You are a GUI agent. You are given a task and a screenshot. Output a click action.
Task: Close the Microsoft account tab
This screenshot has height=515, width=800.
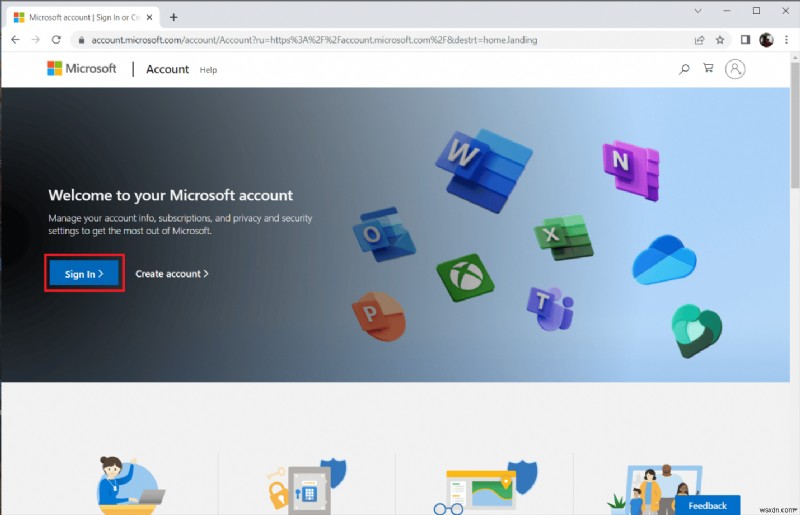click(x=149, y=17)
